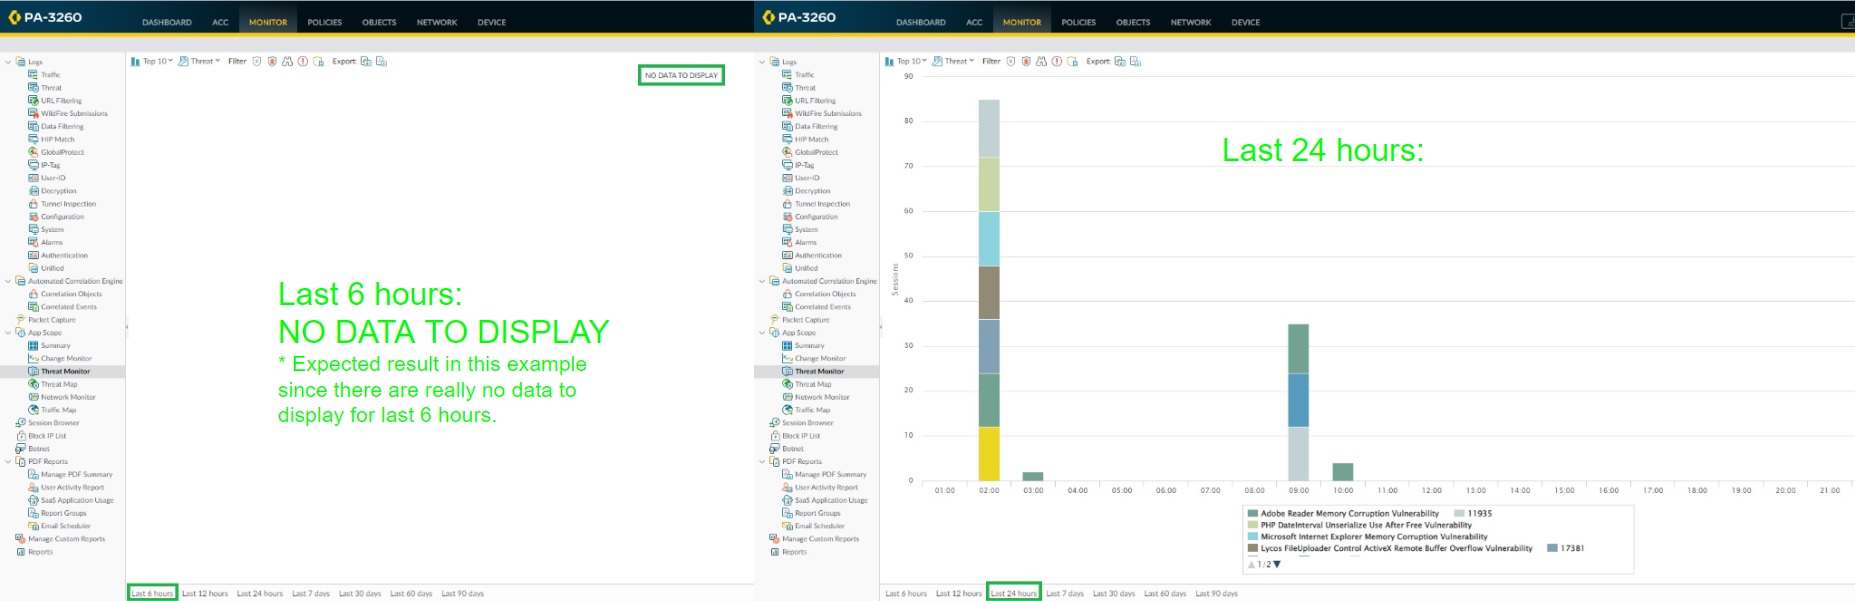The image size is (1855, 601).
Task: Click the yellow segment of the 02:00 bar
Action: [988, 453]
